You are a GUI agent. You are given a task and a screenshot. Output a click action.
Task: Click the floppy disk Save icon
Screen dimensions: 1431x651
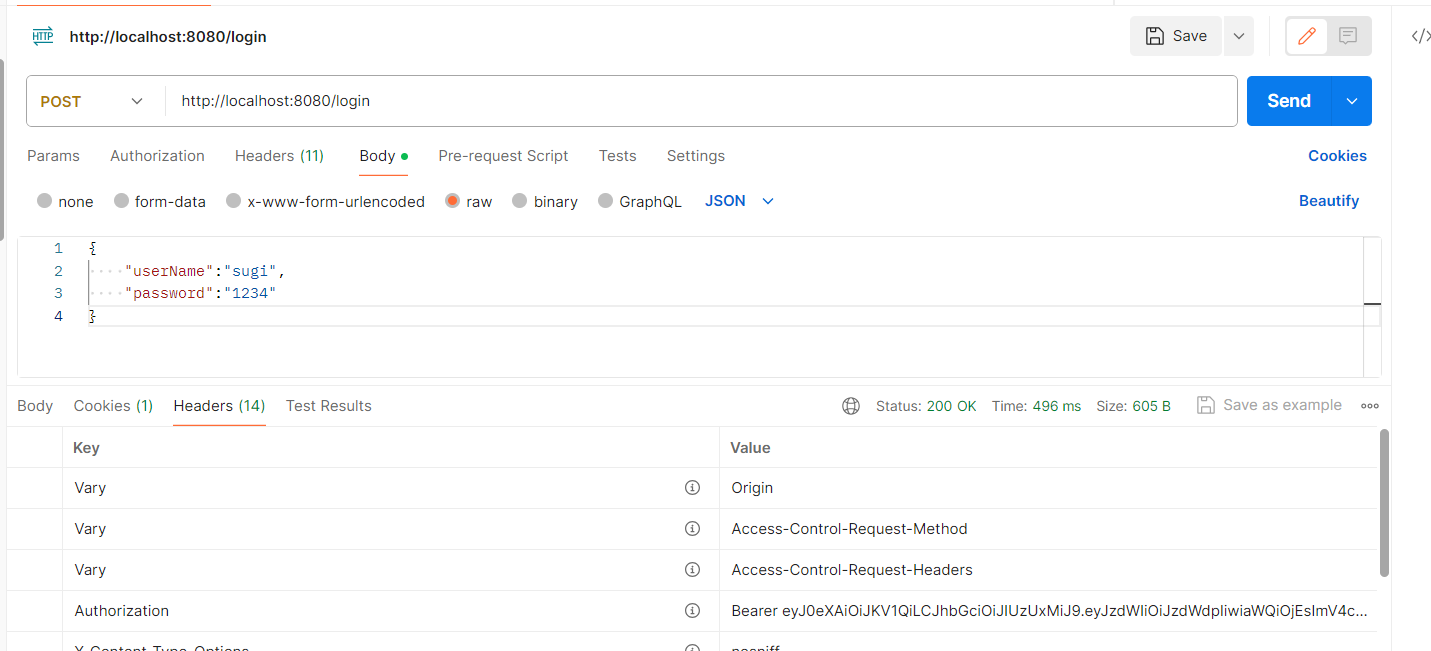point(1154,36)
